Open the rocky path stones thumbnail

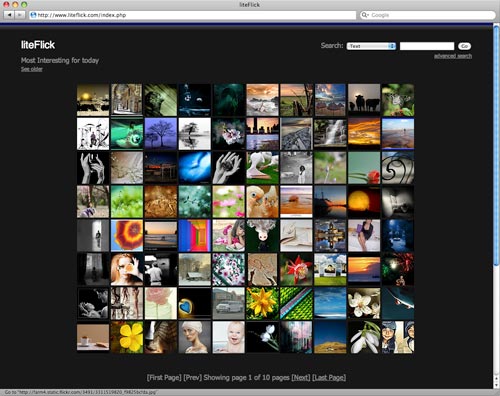[296, 134]
